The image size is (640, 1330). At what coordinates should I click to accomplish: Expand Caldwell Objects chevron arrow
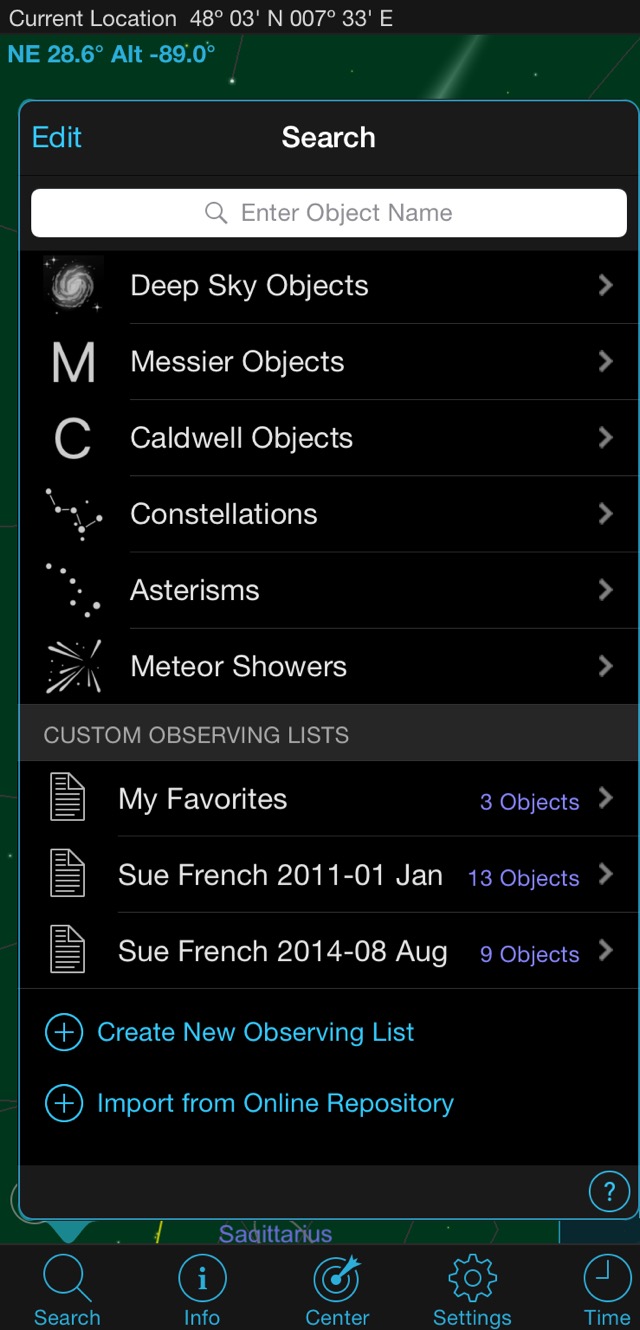click(x=605, y=437)
